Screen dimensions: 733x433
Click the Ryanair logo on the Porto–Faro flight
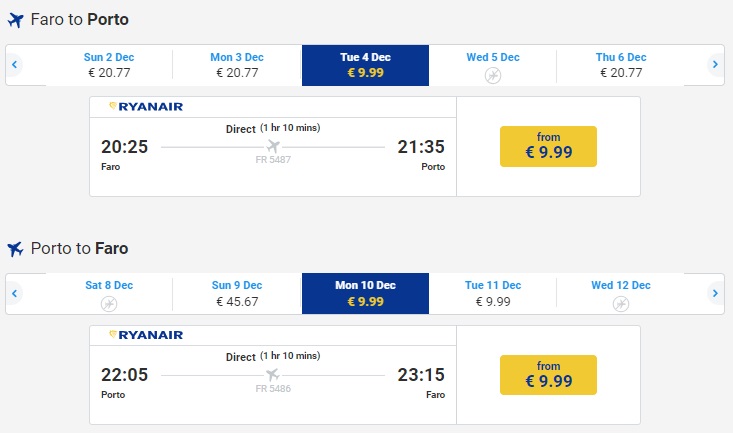click(151, 334)
